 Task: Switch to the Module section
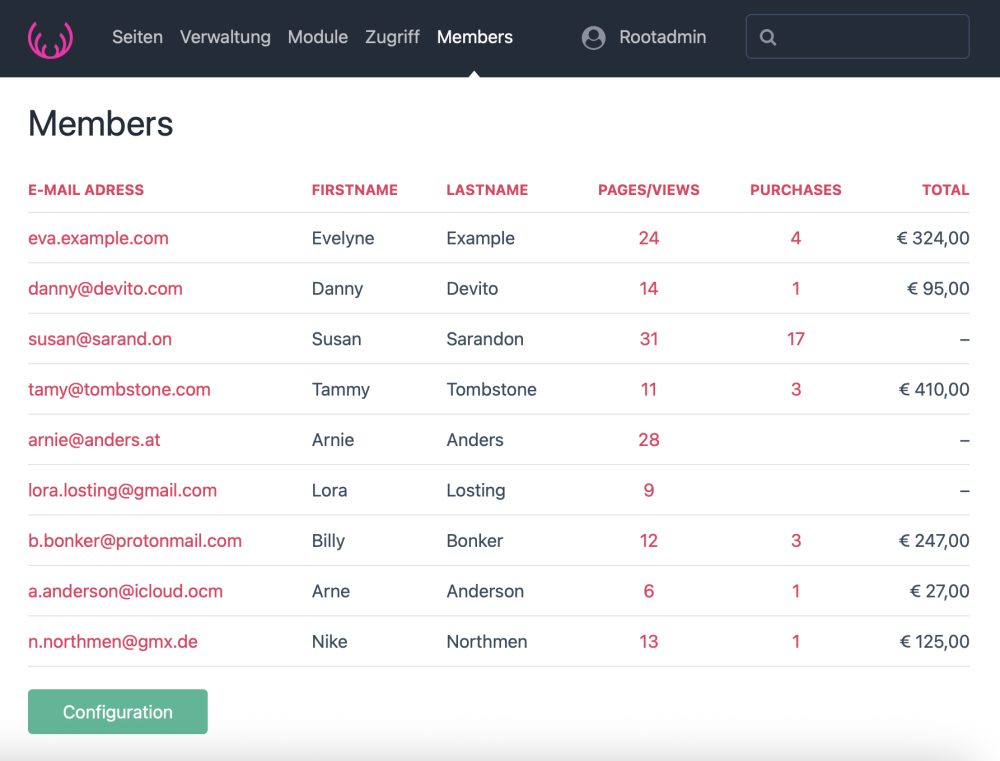click(x=318, y=37)
